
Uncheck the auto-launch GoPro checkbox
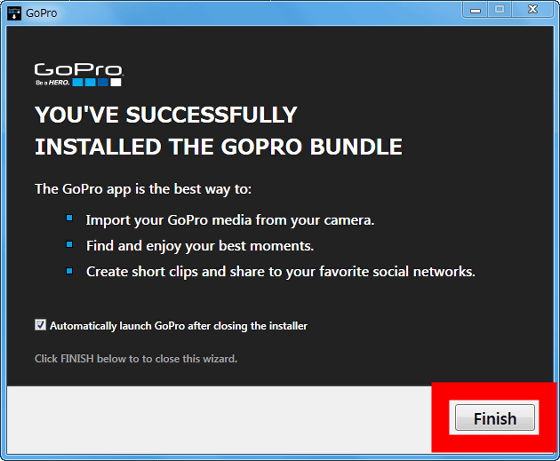coord(40,325)
